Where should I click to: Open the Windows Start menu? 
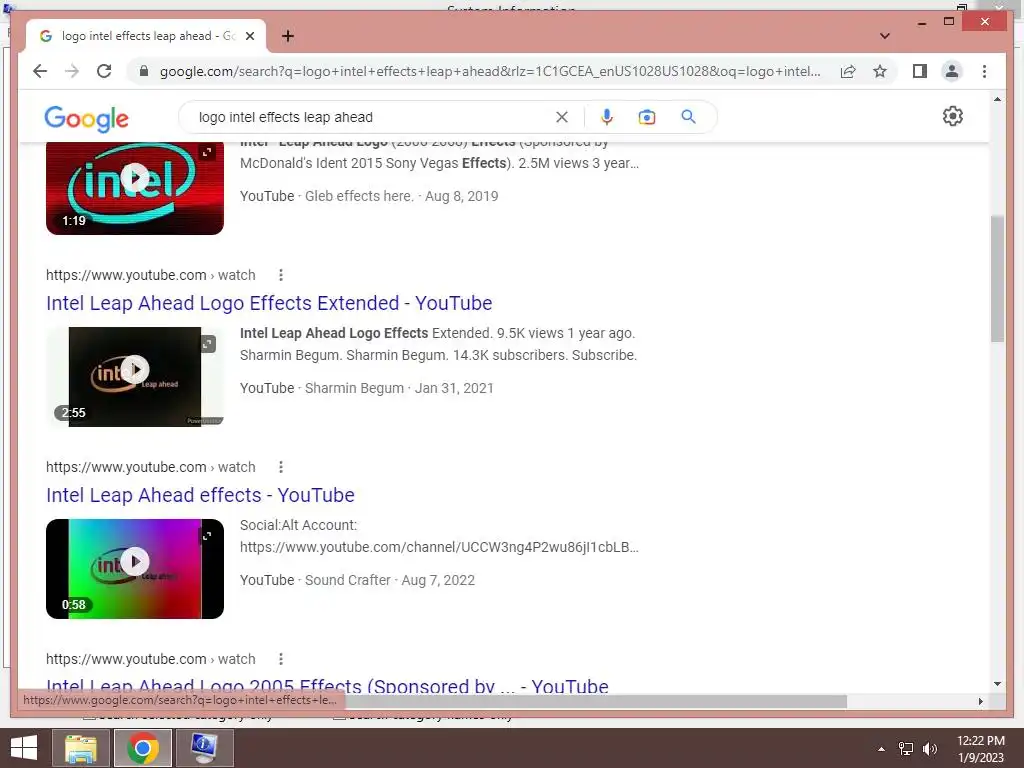click(x=24, y=748)
